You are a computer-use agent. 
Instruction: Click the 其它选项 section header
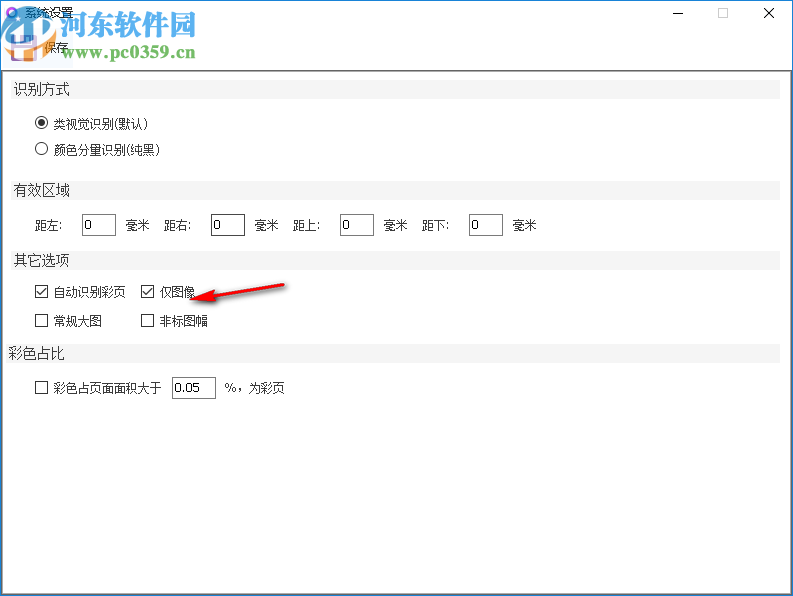pyautogui.click(x=395, y=261)
